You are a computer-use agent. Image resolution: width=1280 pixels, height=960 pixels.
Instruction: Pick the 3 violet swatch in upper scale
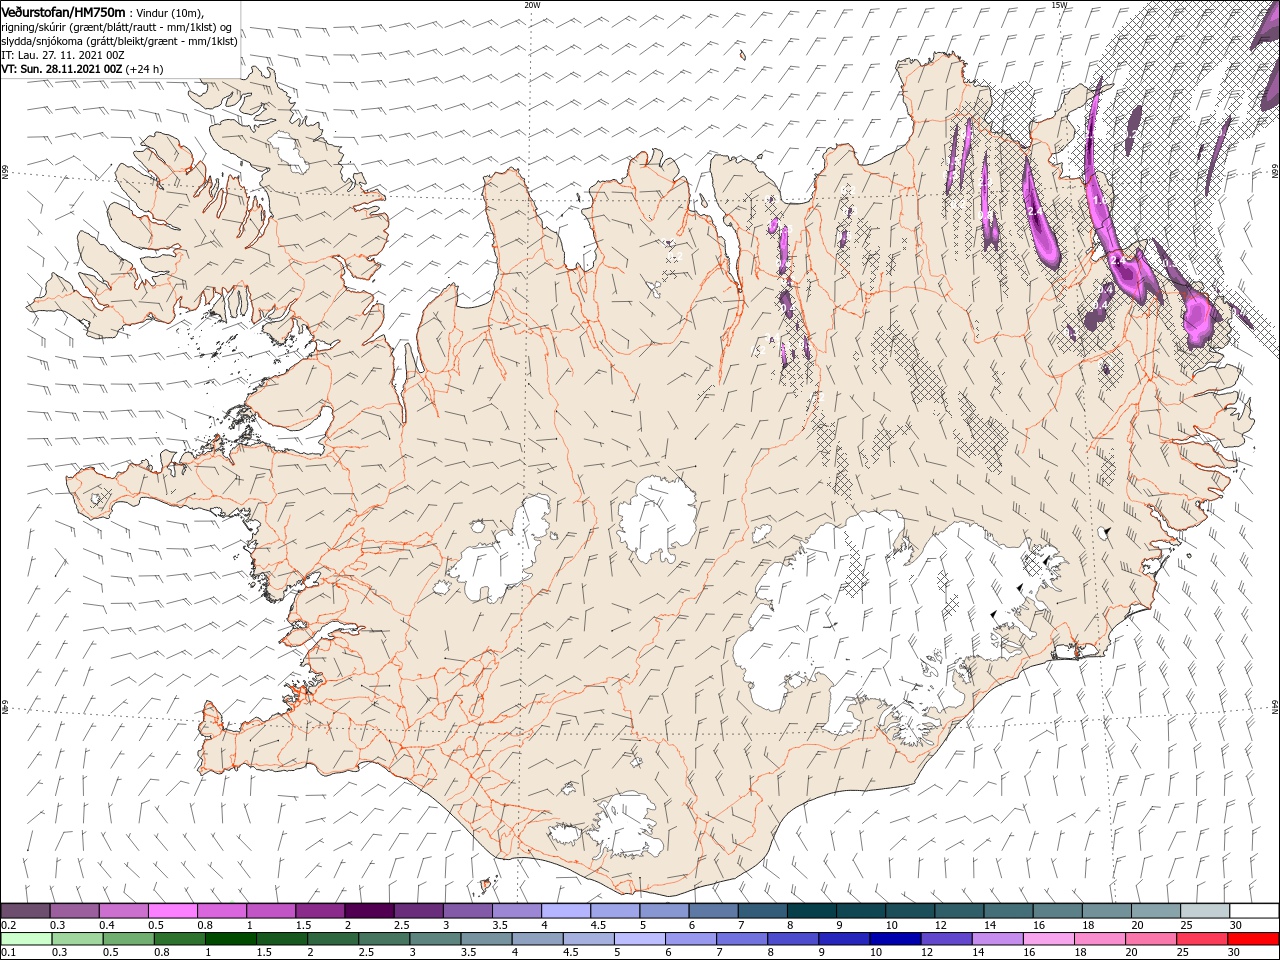[467, 910]
